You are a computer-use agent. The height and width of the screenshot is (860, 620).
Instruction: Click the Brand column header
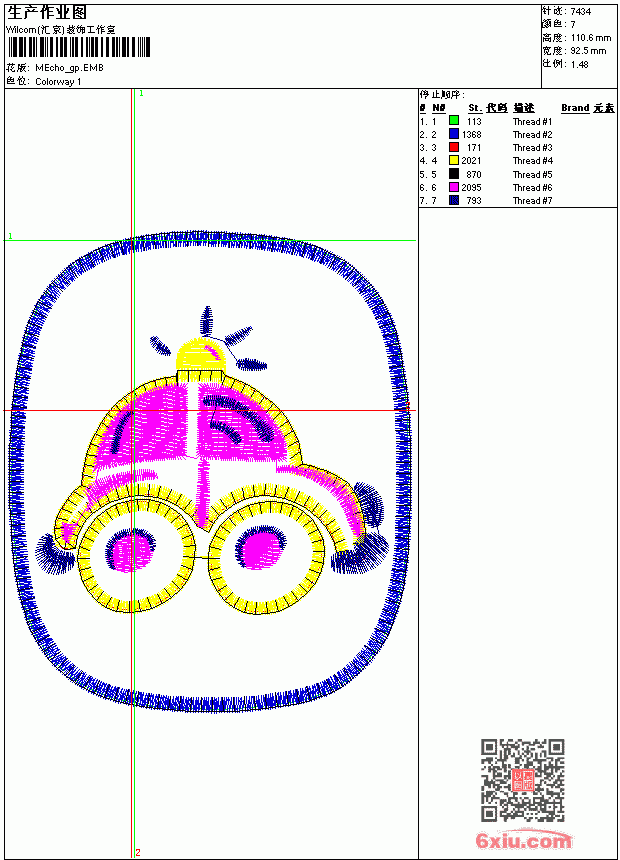(x=574, y=108)
